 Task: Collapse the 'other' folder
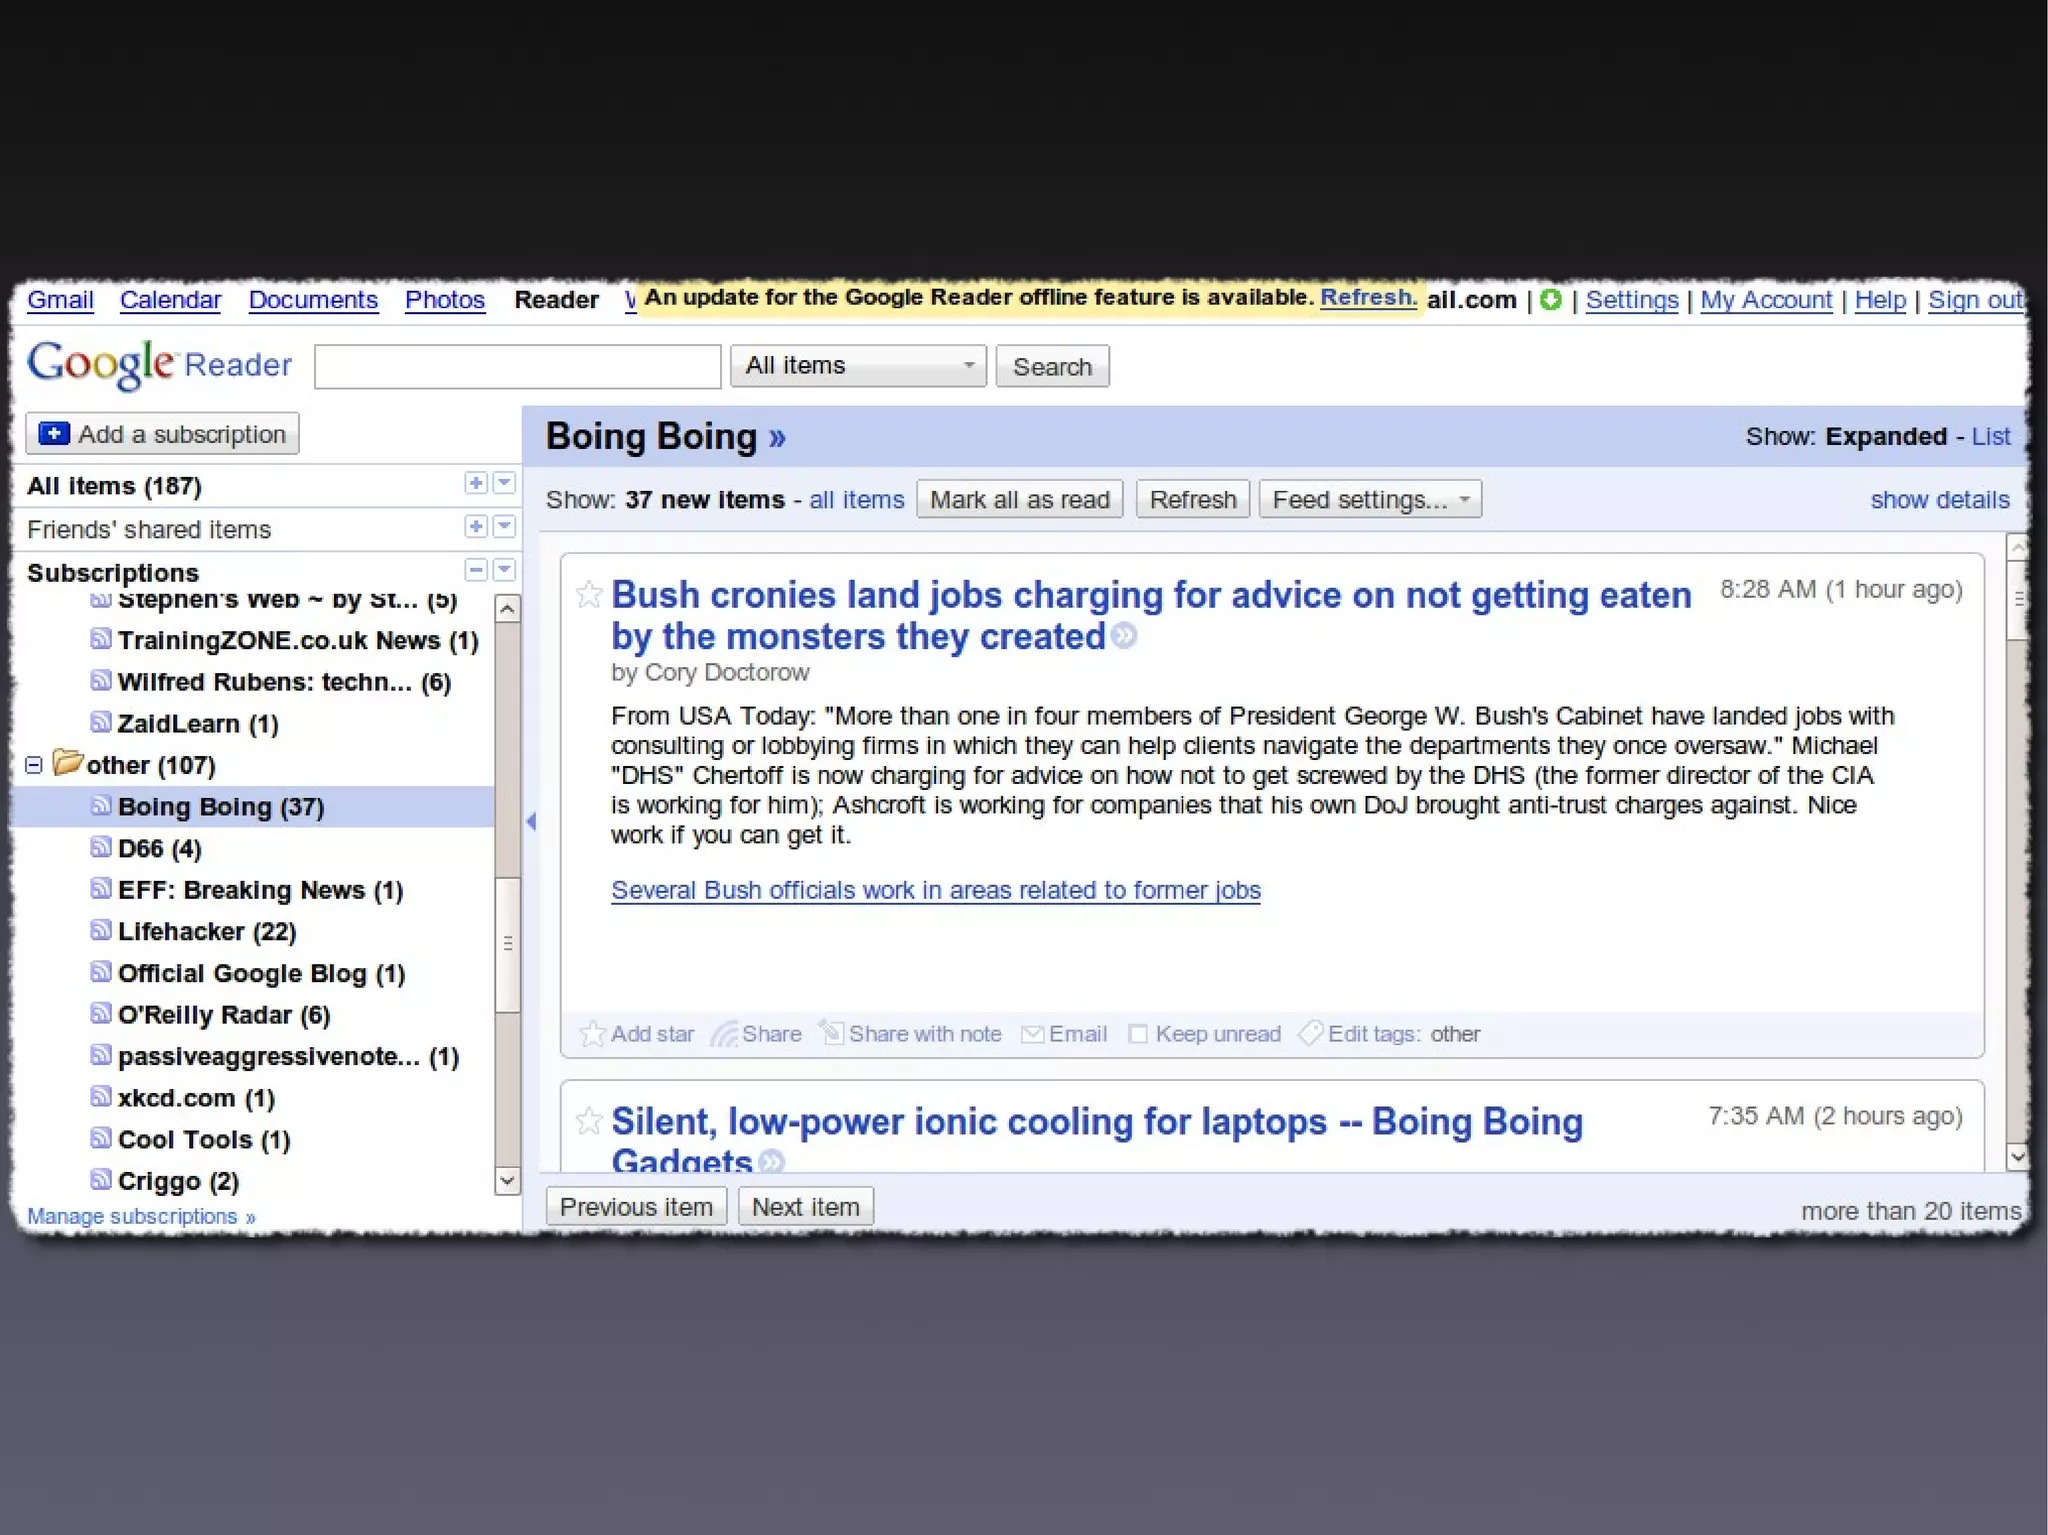tap(34, 765)
